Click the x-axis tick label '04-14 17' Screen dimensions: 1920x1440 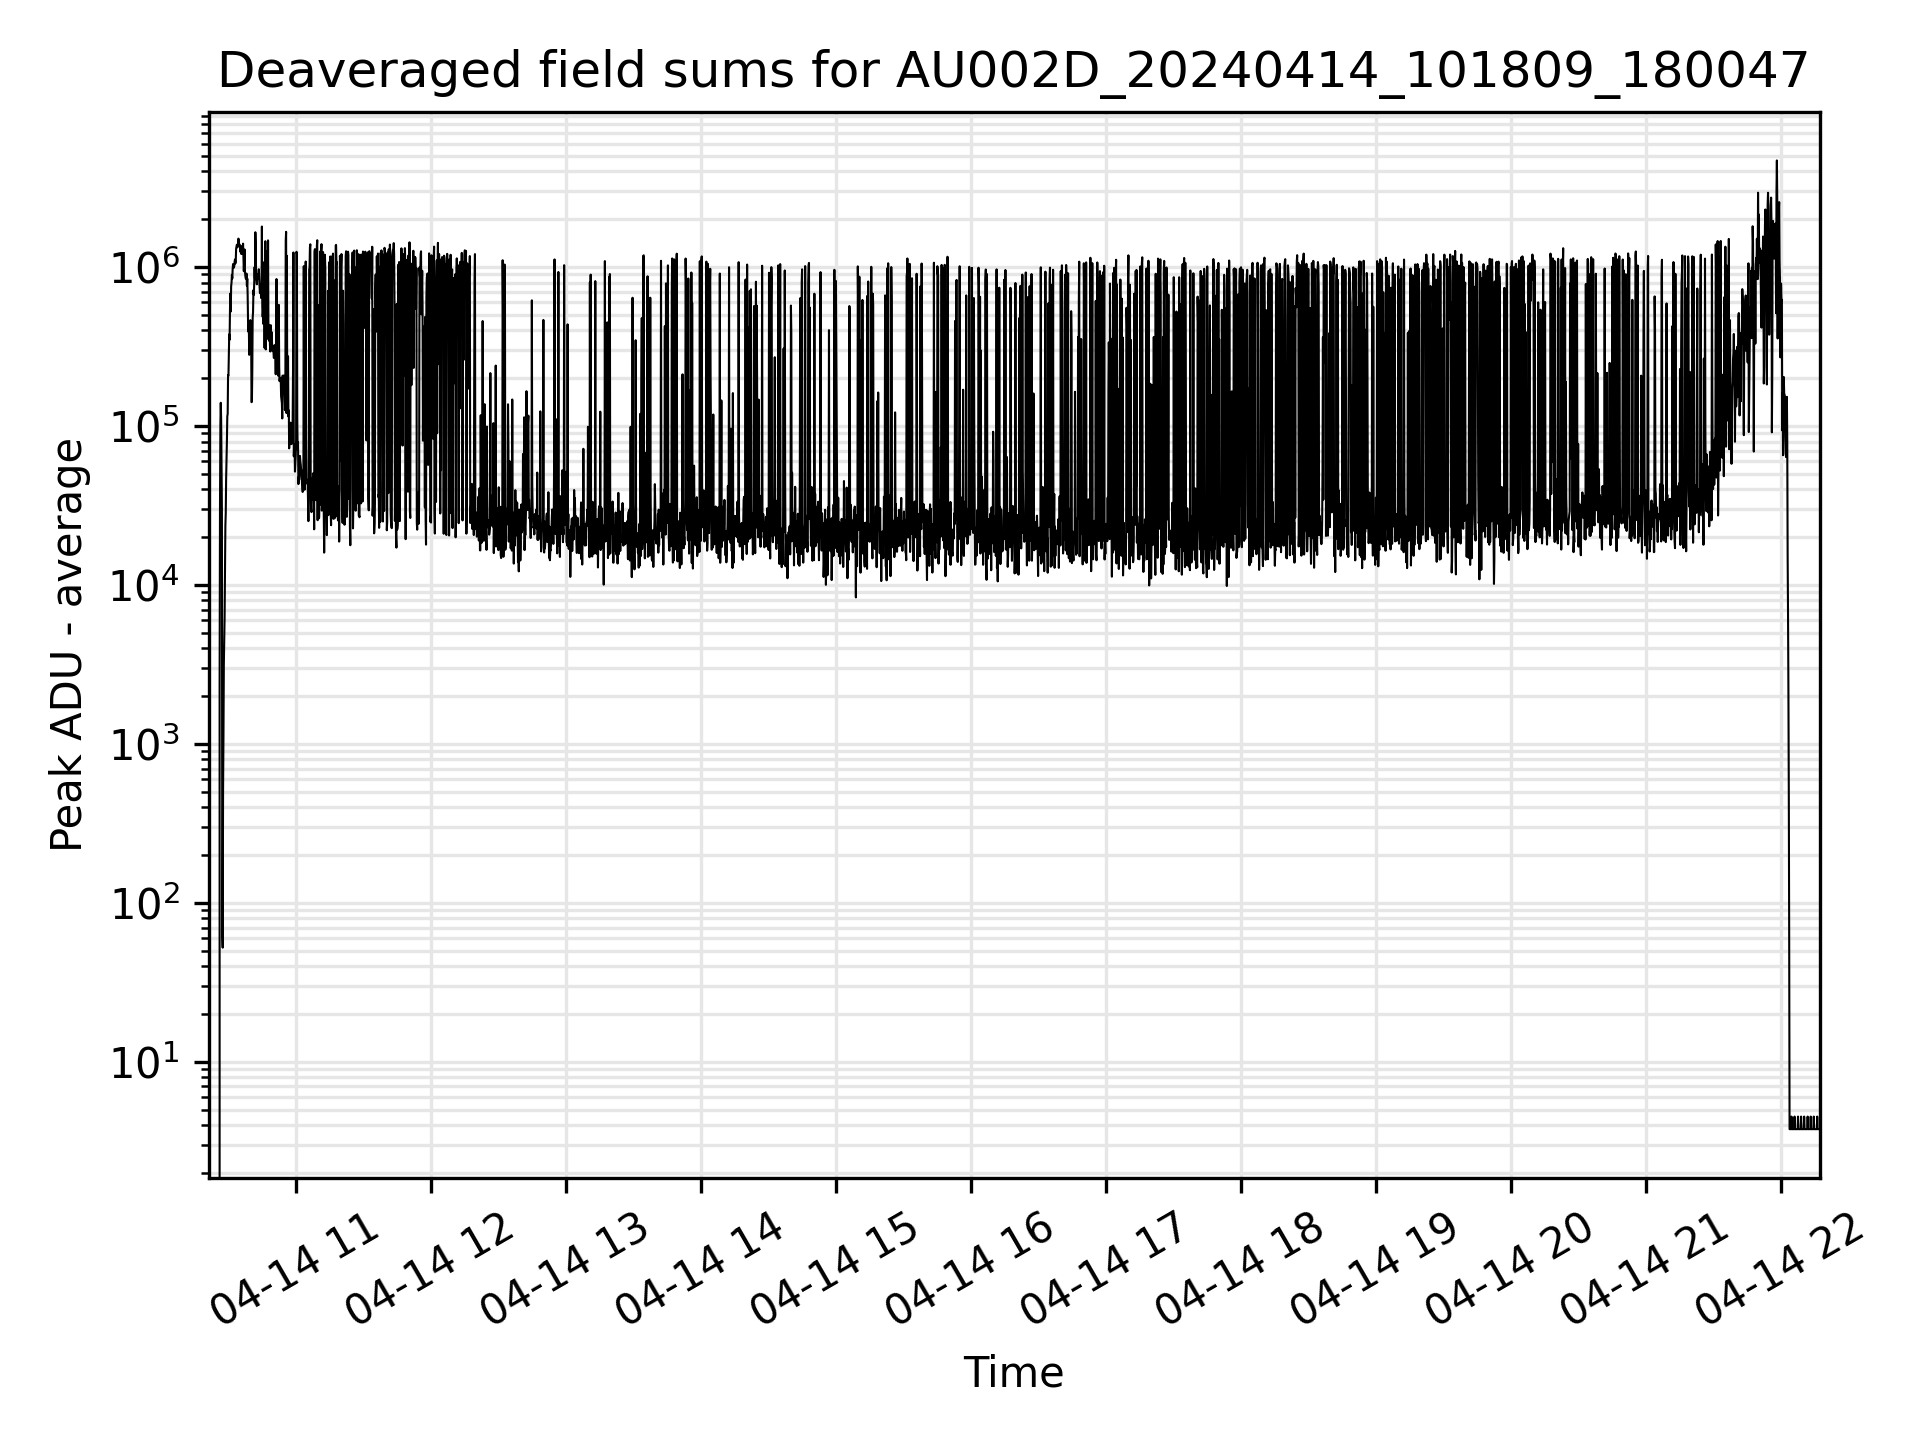(x=1105, y=1269)
